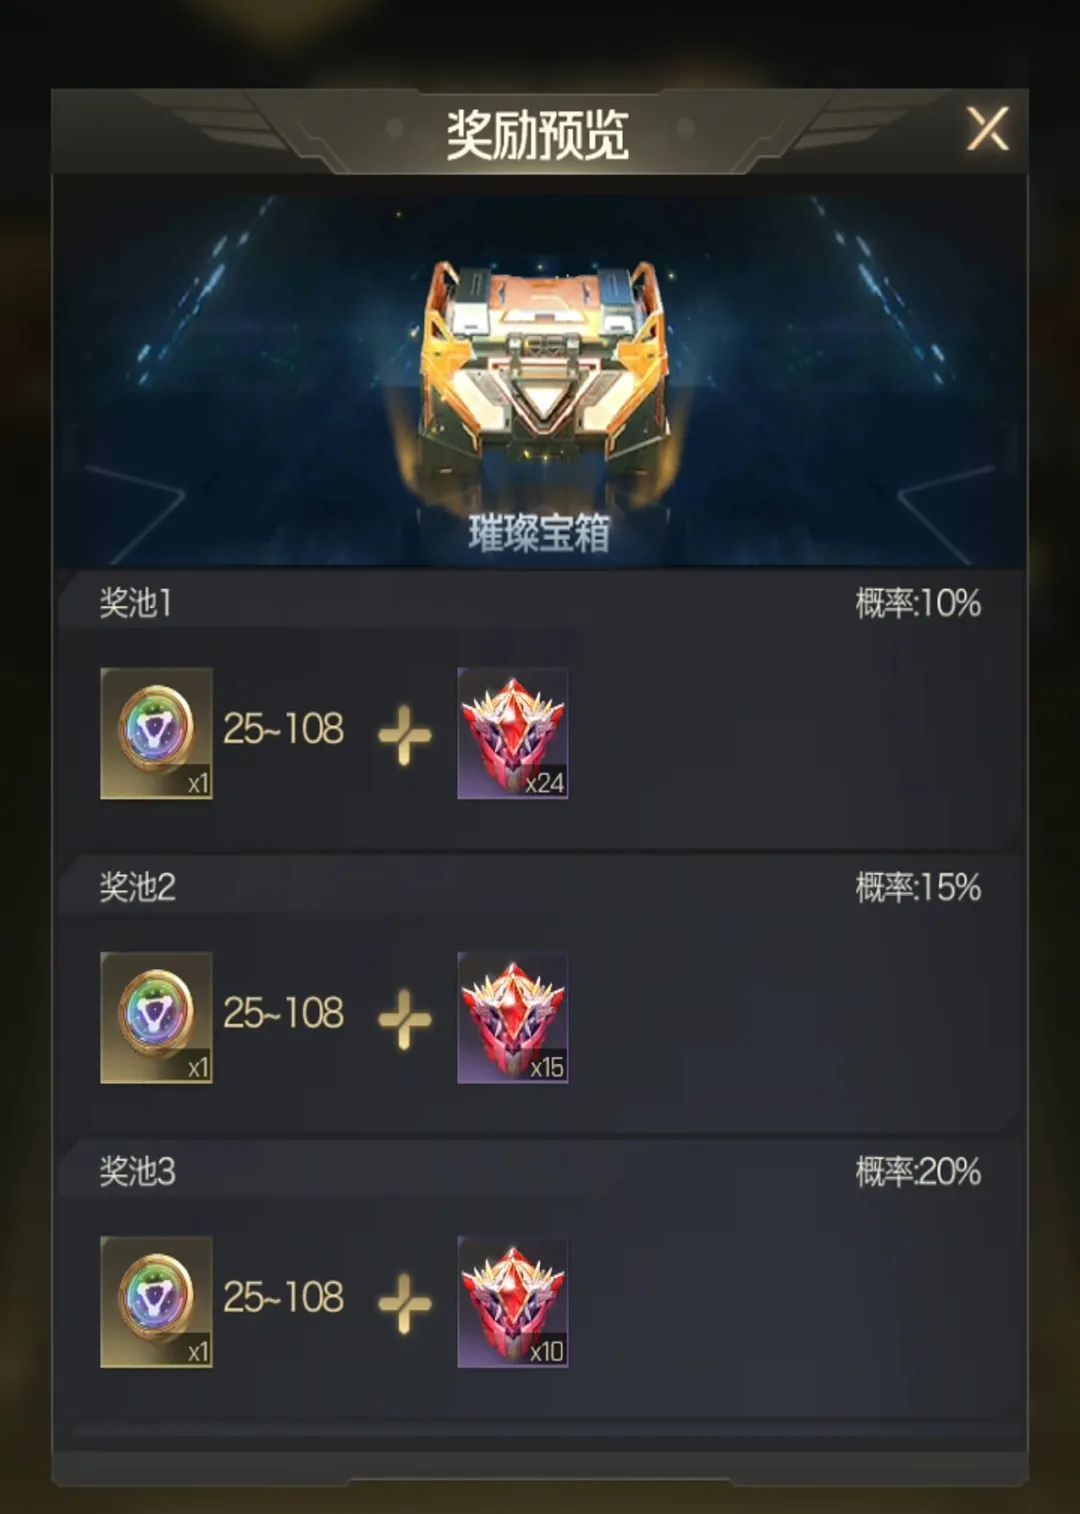Select the 奖池3 header label

[137, 1171]
